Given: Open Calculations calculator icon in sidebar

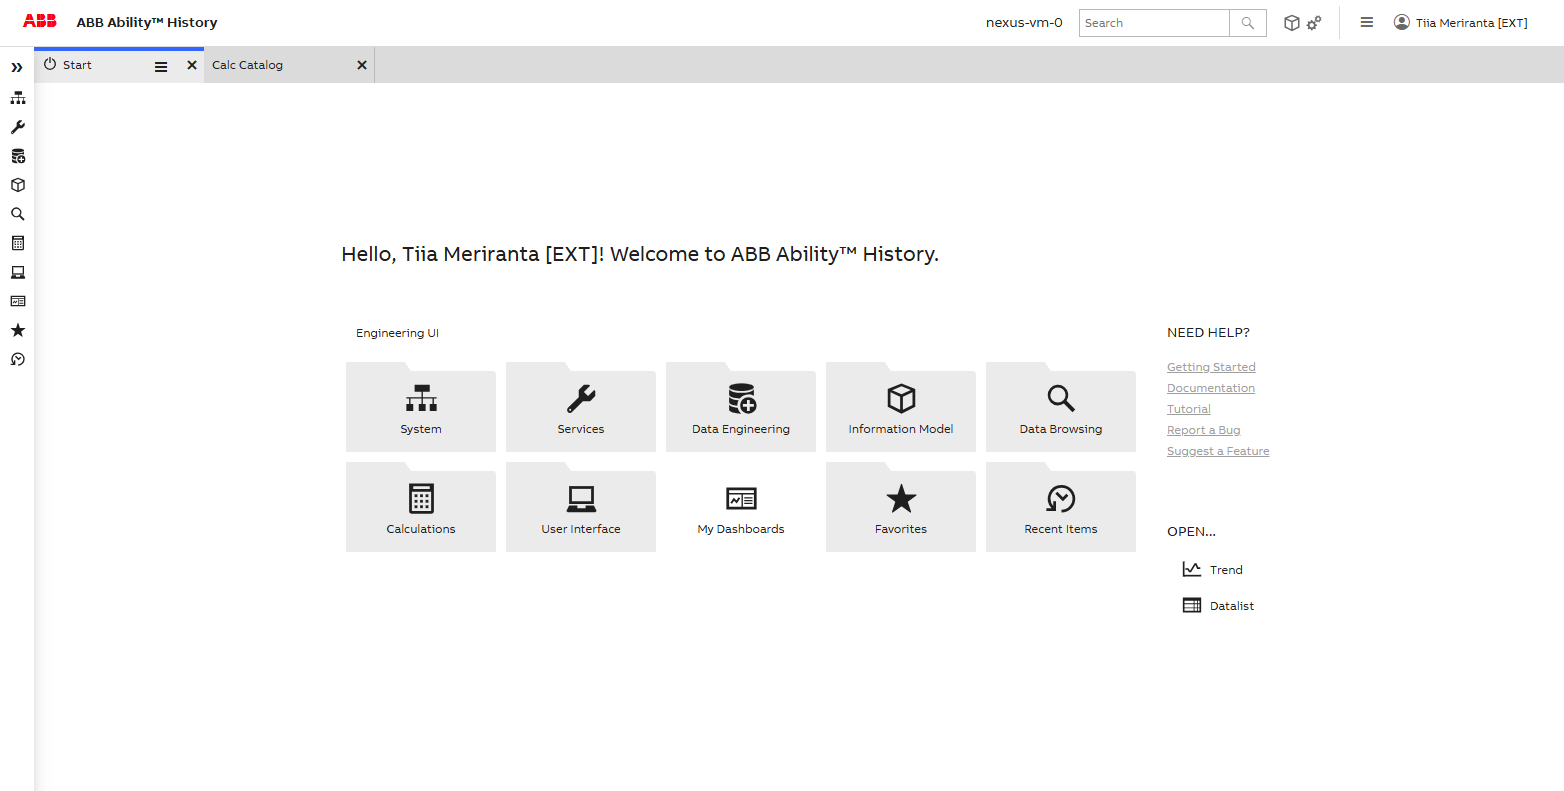Looking at the screenshot, I should [x=17, y=243].
